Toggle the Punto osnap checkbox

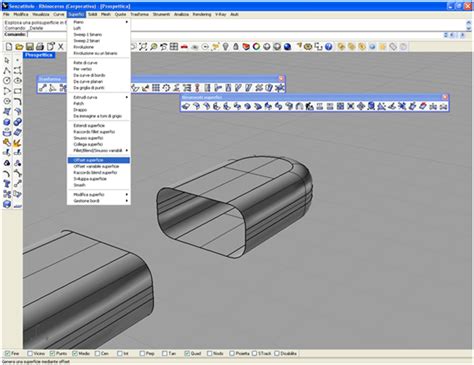click(52, 353)
